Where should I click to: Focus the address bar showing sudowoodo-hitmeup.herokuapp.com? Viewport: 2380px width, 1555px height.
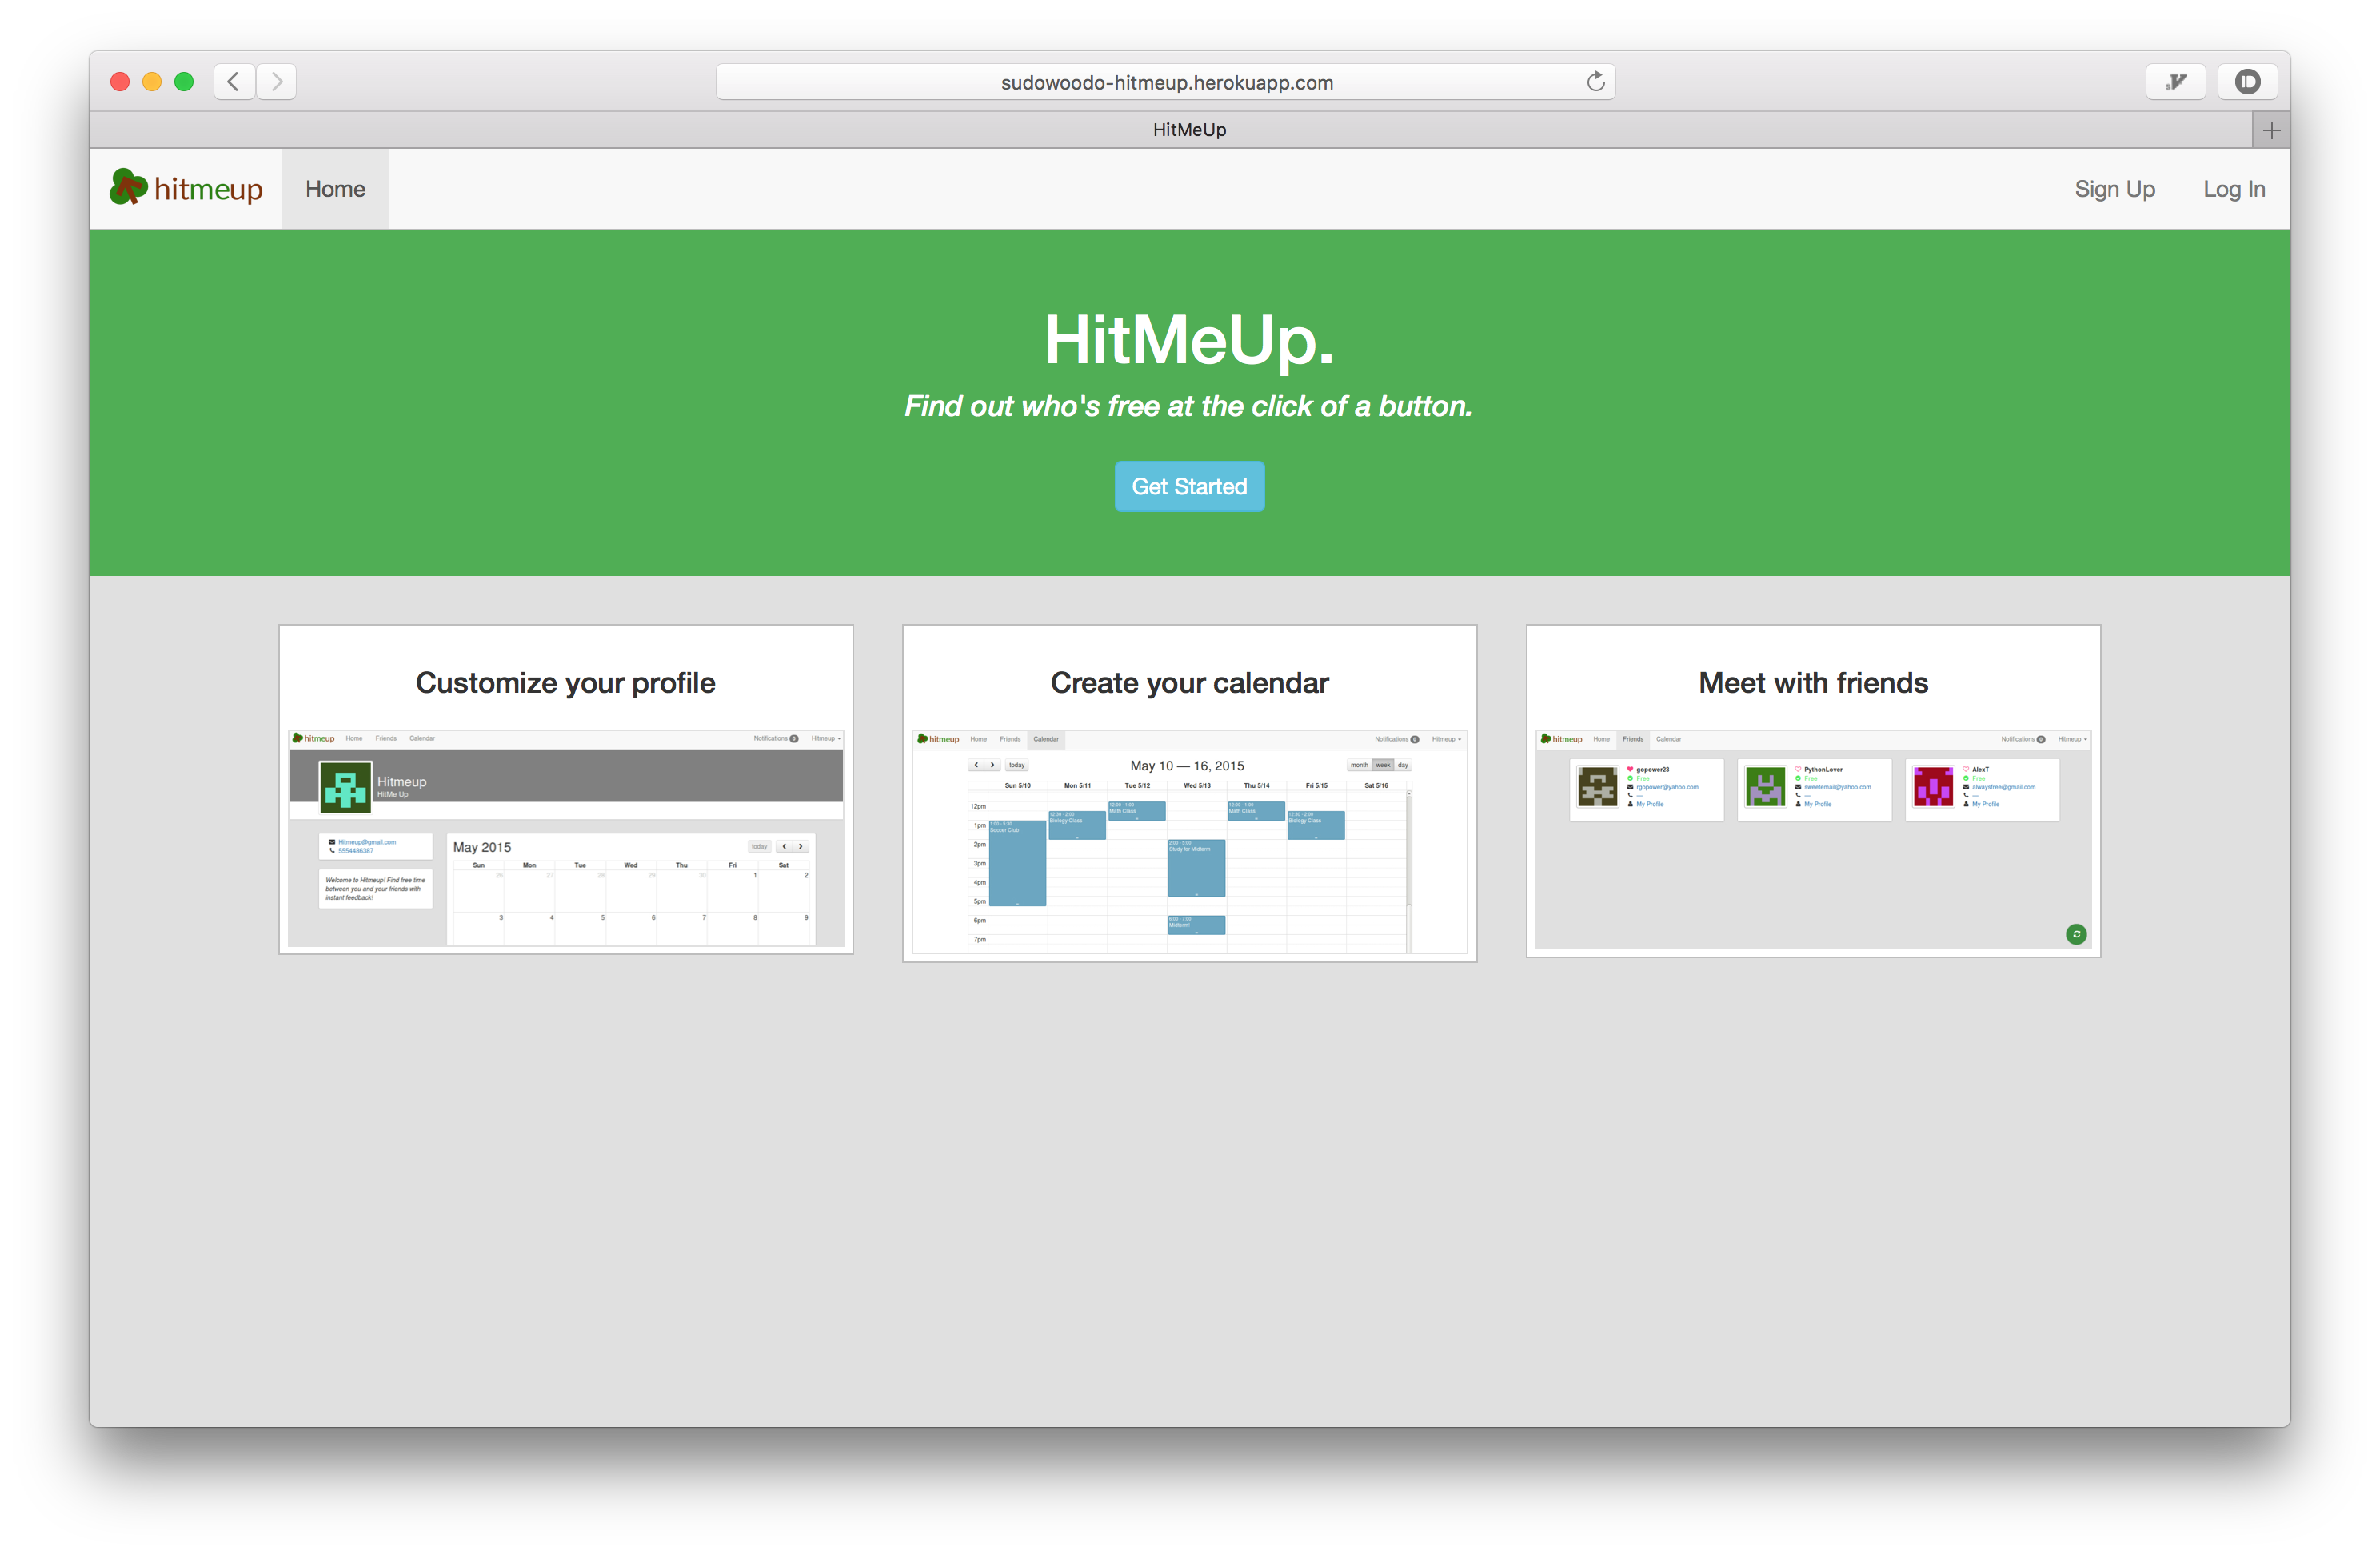(1166, 82)
